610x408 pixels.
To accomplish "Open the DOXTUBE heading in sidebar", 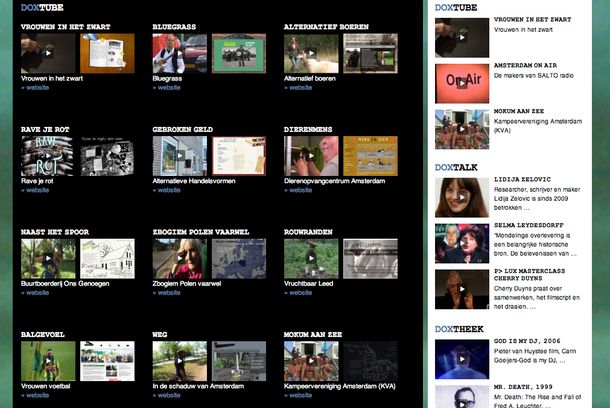I will pyautogui.click(x=456, y=7).
